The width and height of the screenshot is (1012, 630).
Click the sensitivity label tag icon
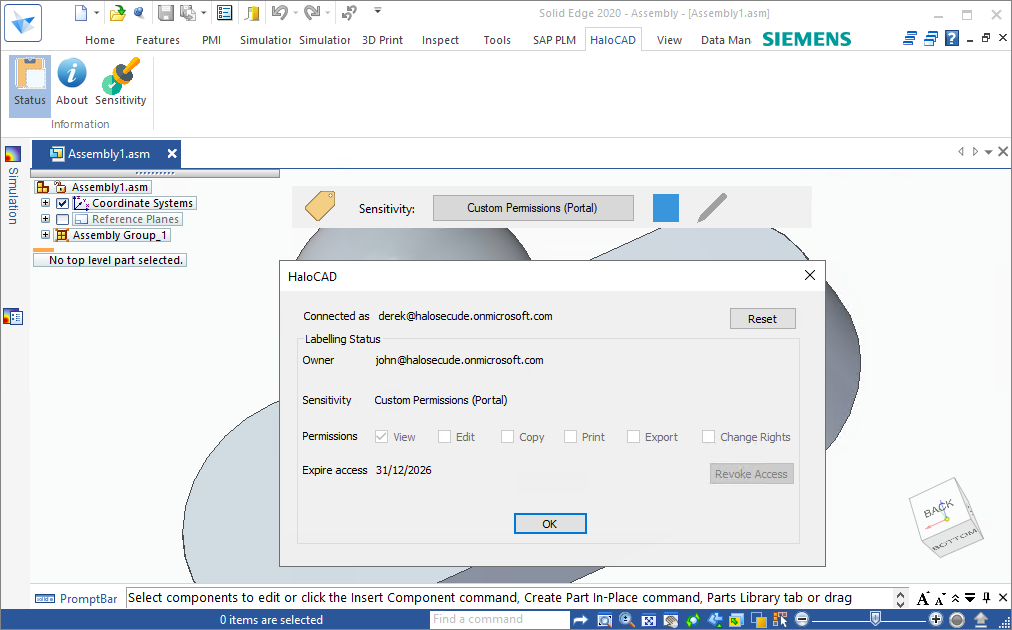(x=320, y=206)
